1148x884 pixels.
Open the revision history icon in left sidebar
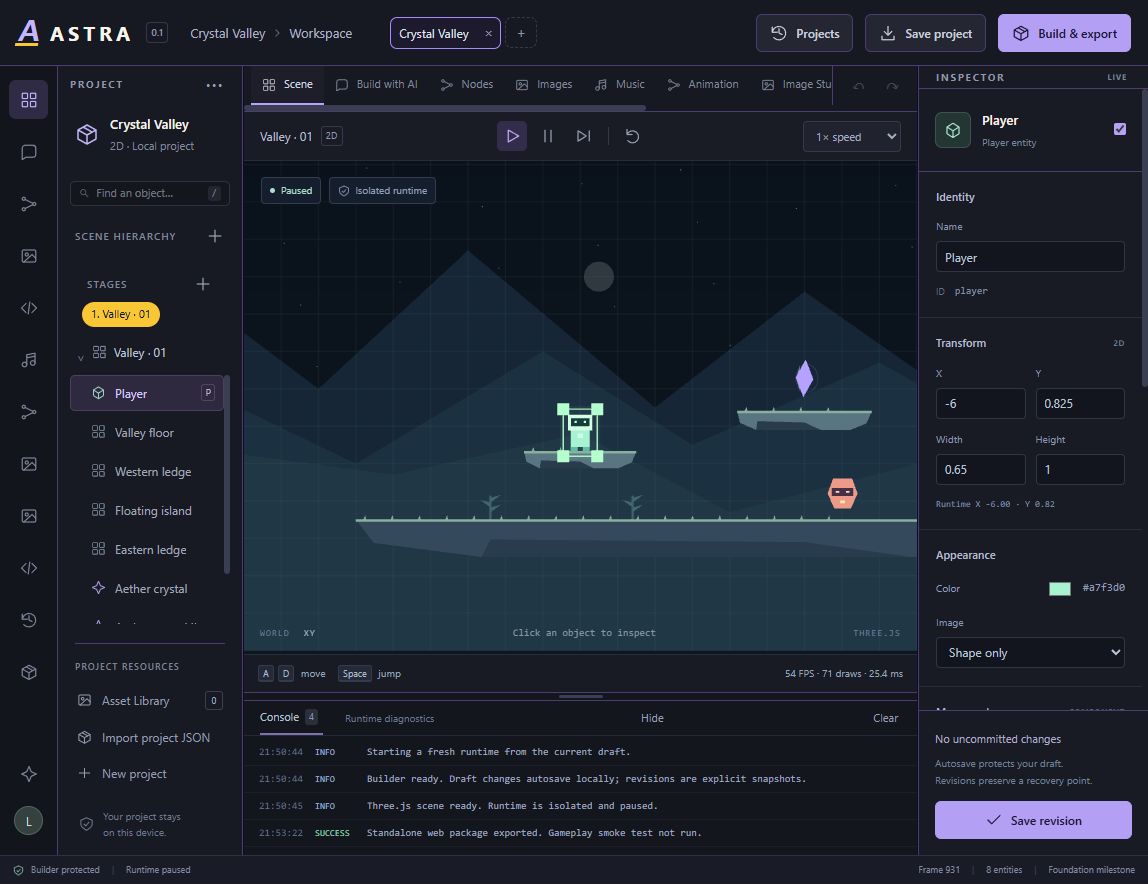pyautogui.click(x=29, y=620)
